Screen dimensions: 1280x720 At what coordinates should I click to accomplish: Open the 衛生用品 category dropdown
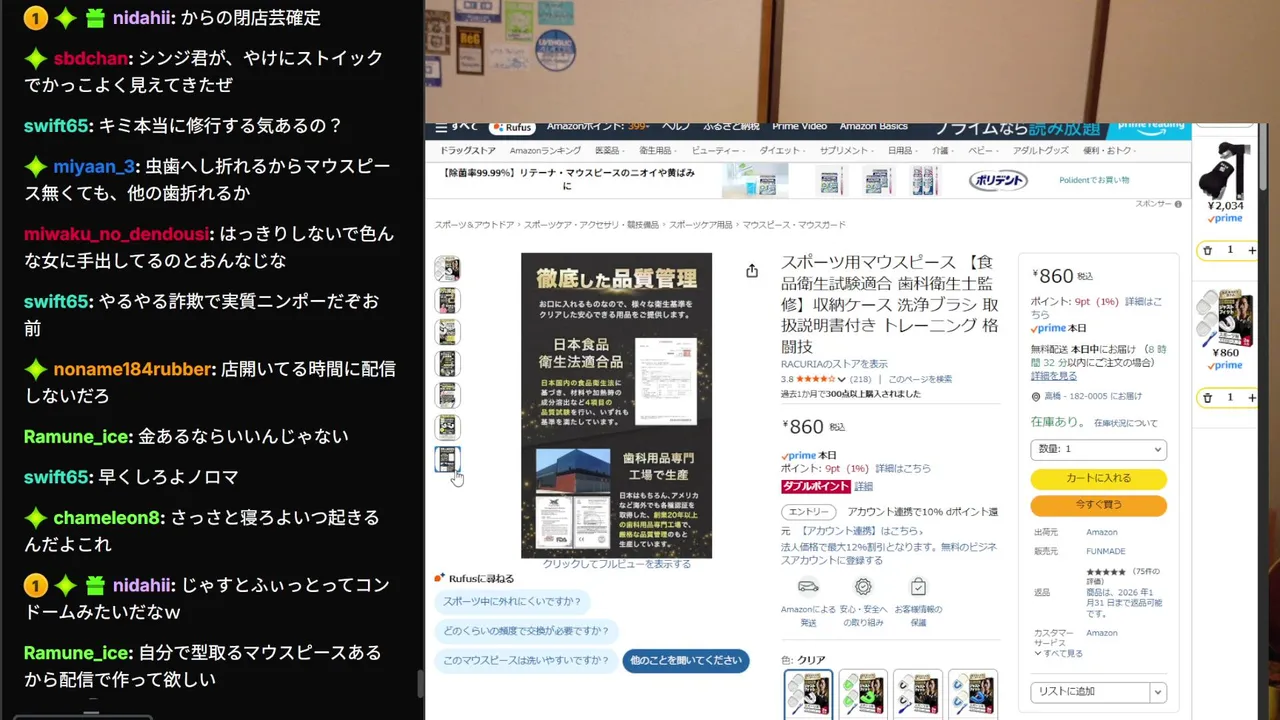tap(656, 150)
